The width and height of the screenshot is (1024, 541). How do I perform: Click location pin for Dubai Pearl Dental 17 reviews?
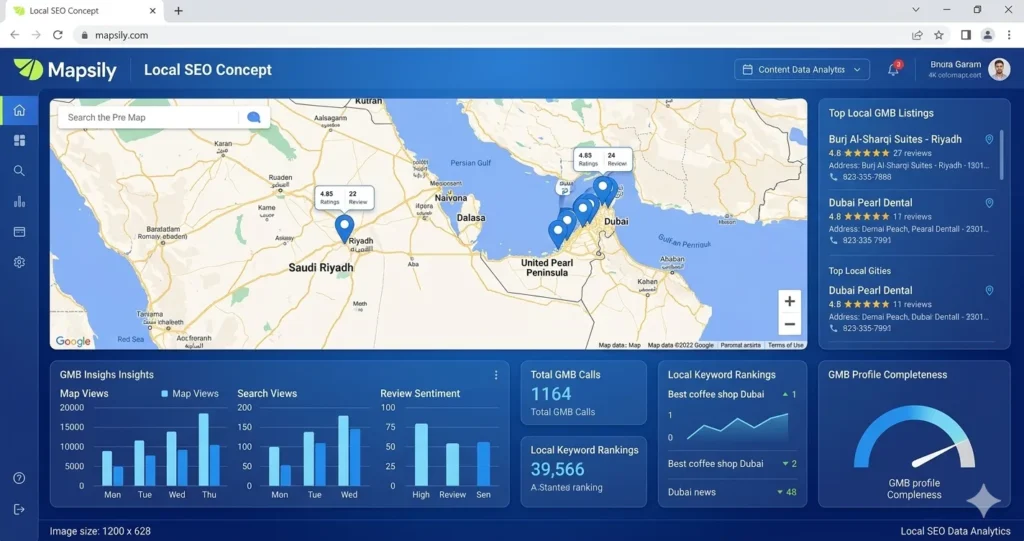tap(989, 203)
